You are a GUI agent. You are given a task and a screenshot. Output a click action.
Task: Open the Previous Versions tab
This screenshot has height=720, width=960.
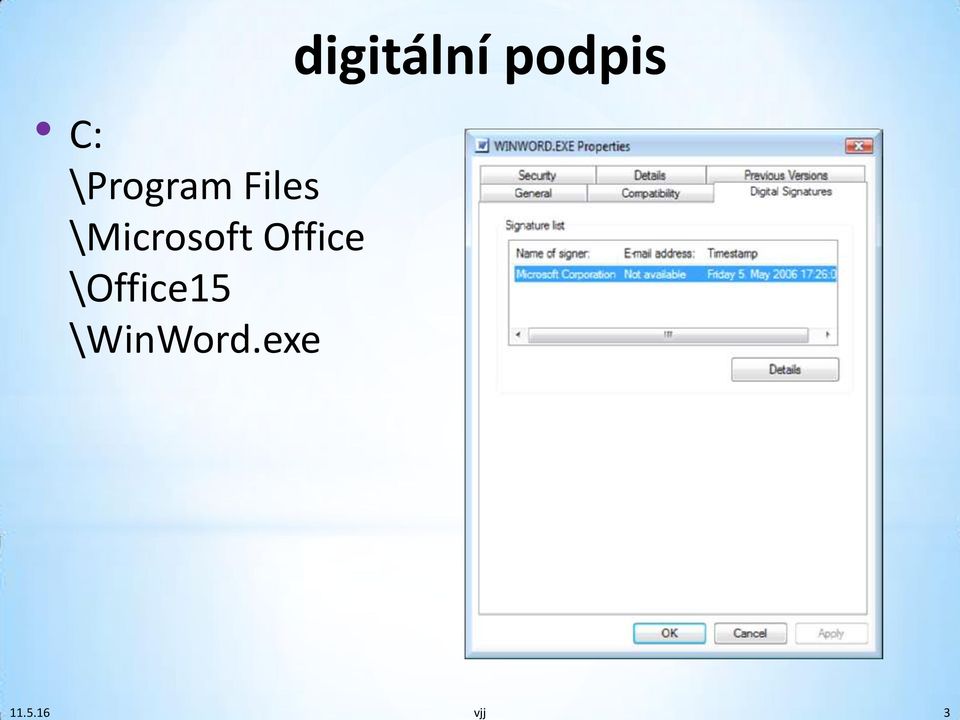point(786,175)
